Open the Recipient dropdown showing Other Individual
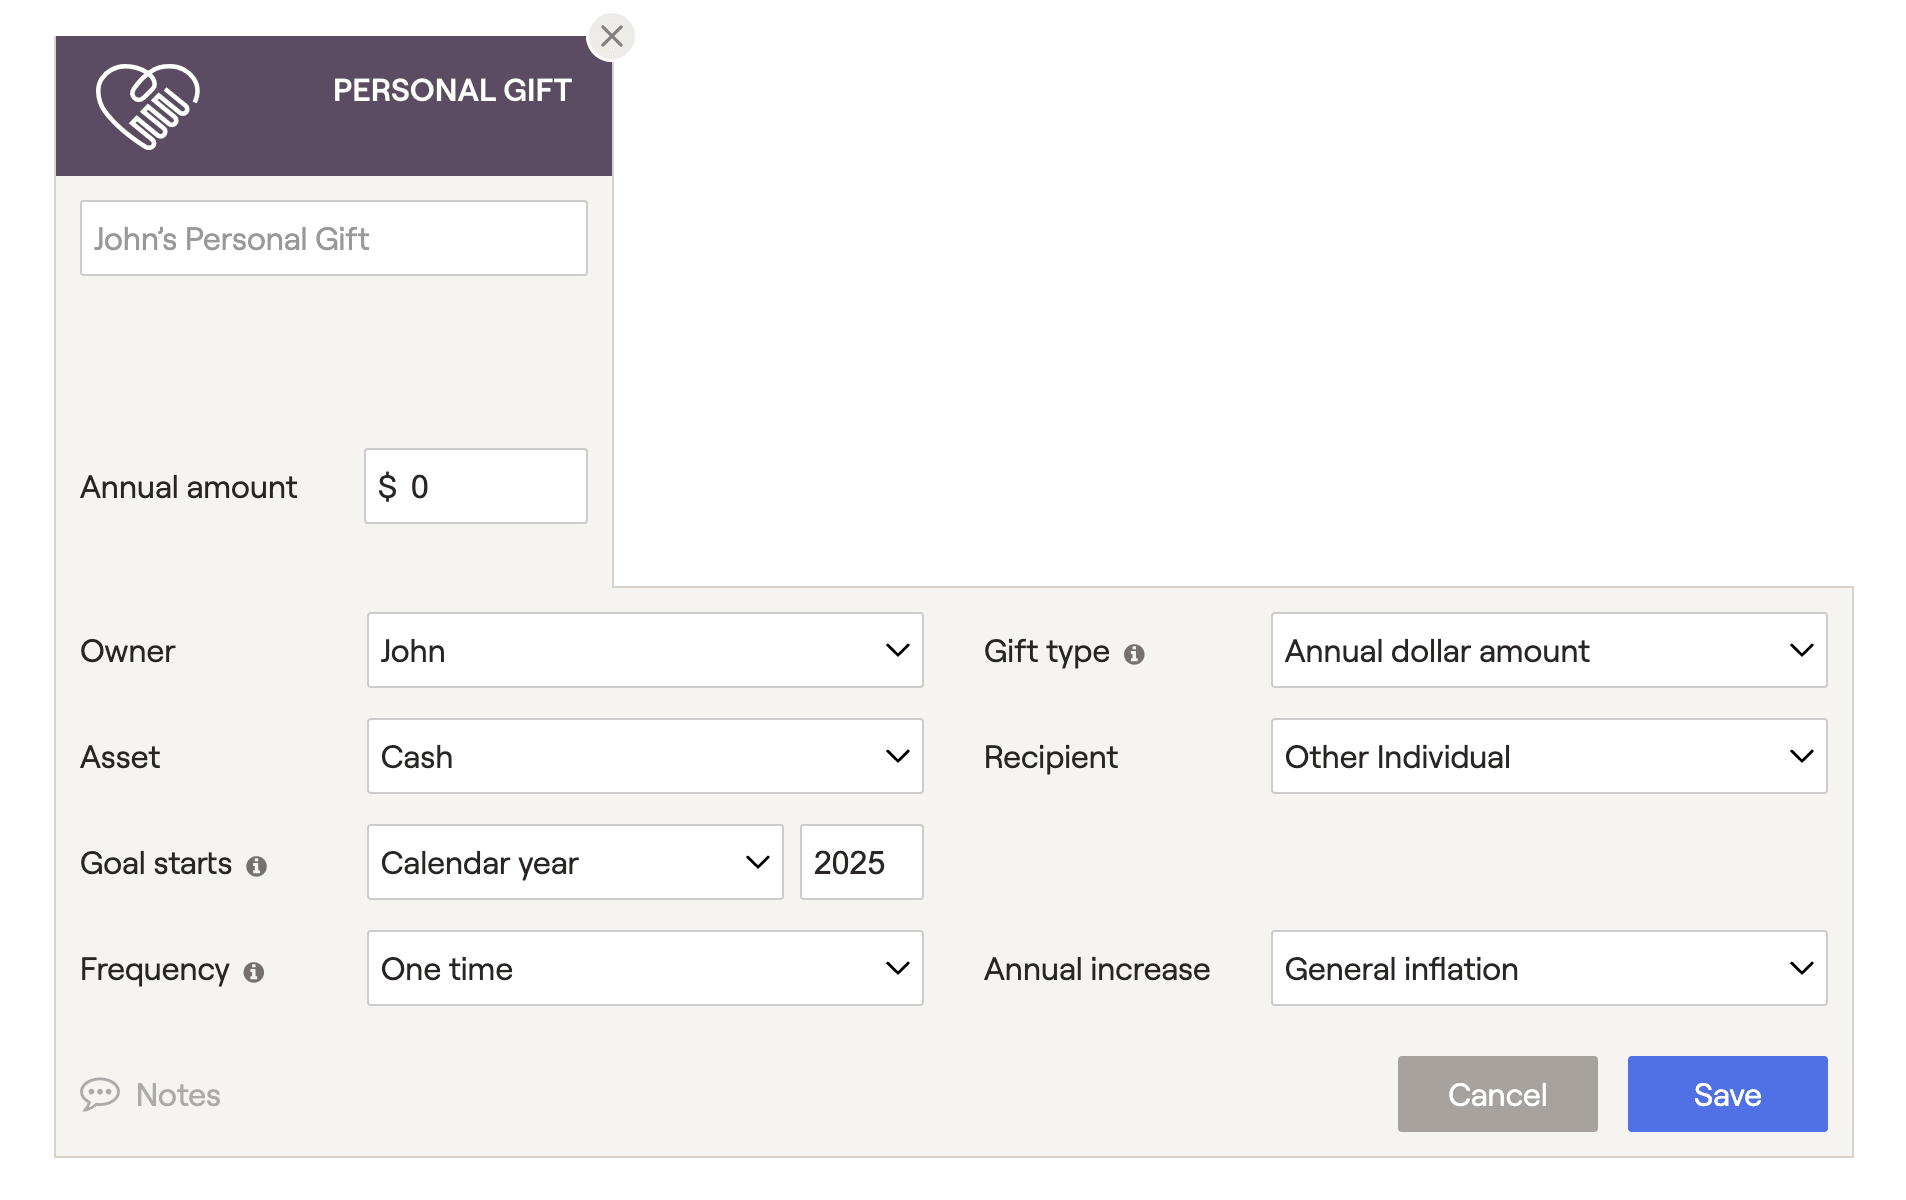Viewport: 1906px width, 1200px height. tap(1549, 756)
